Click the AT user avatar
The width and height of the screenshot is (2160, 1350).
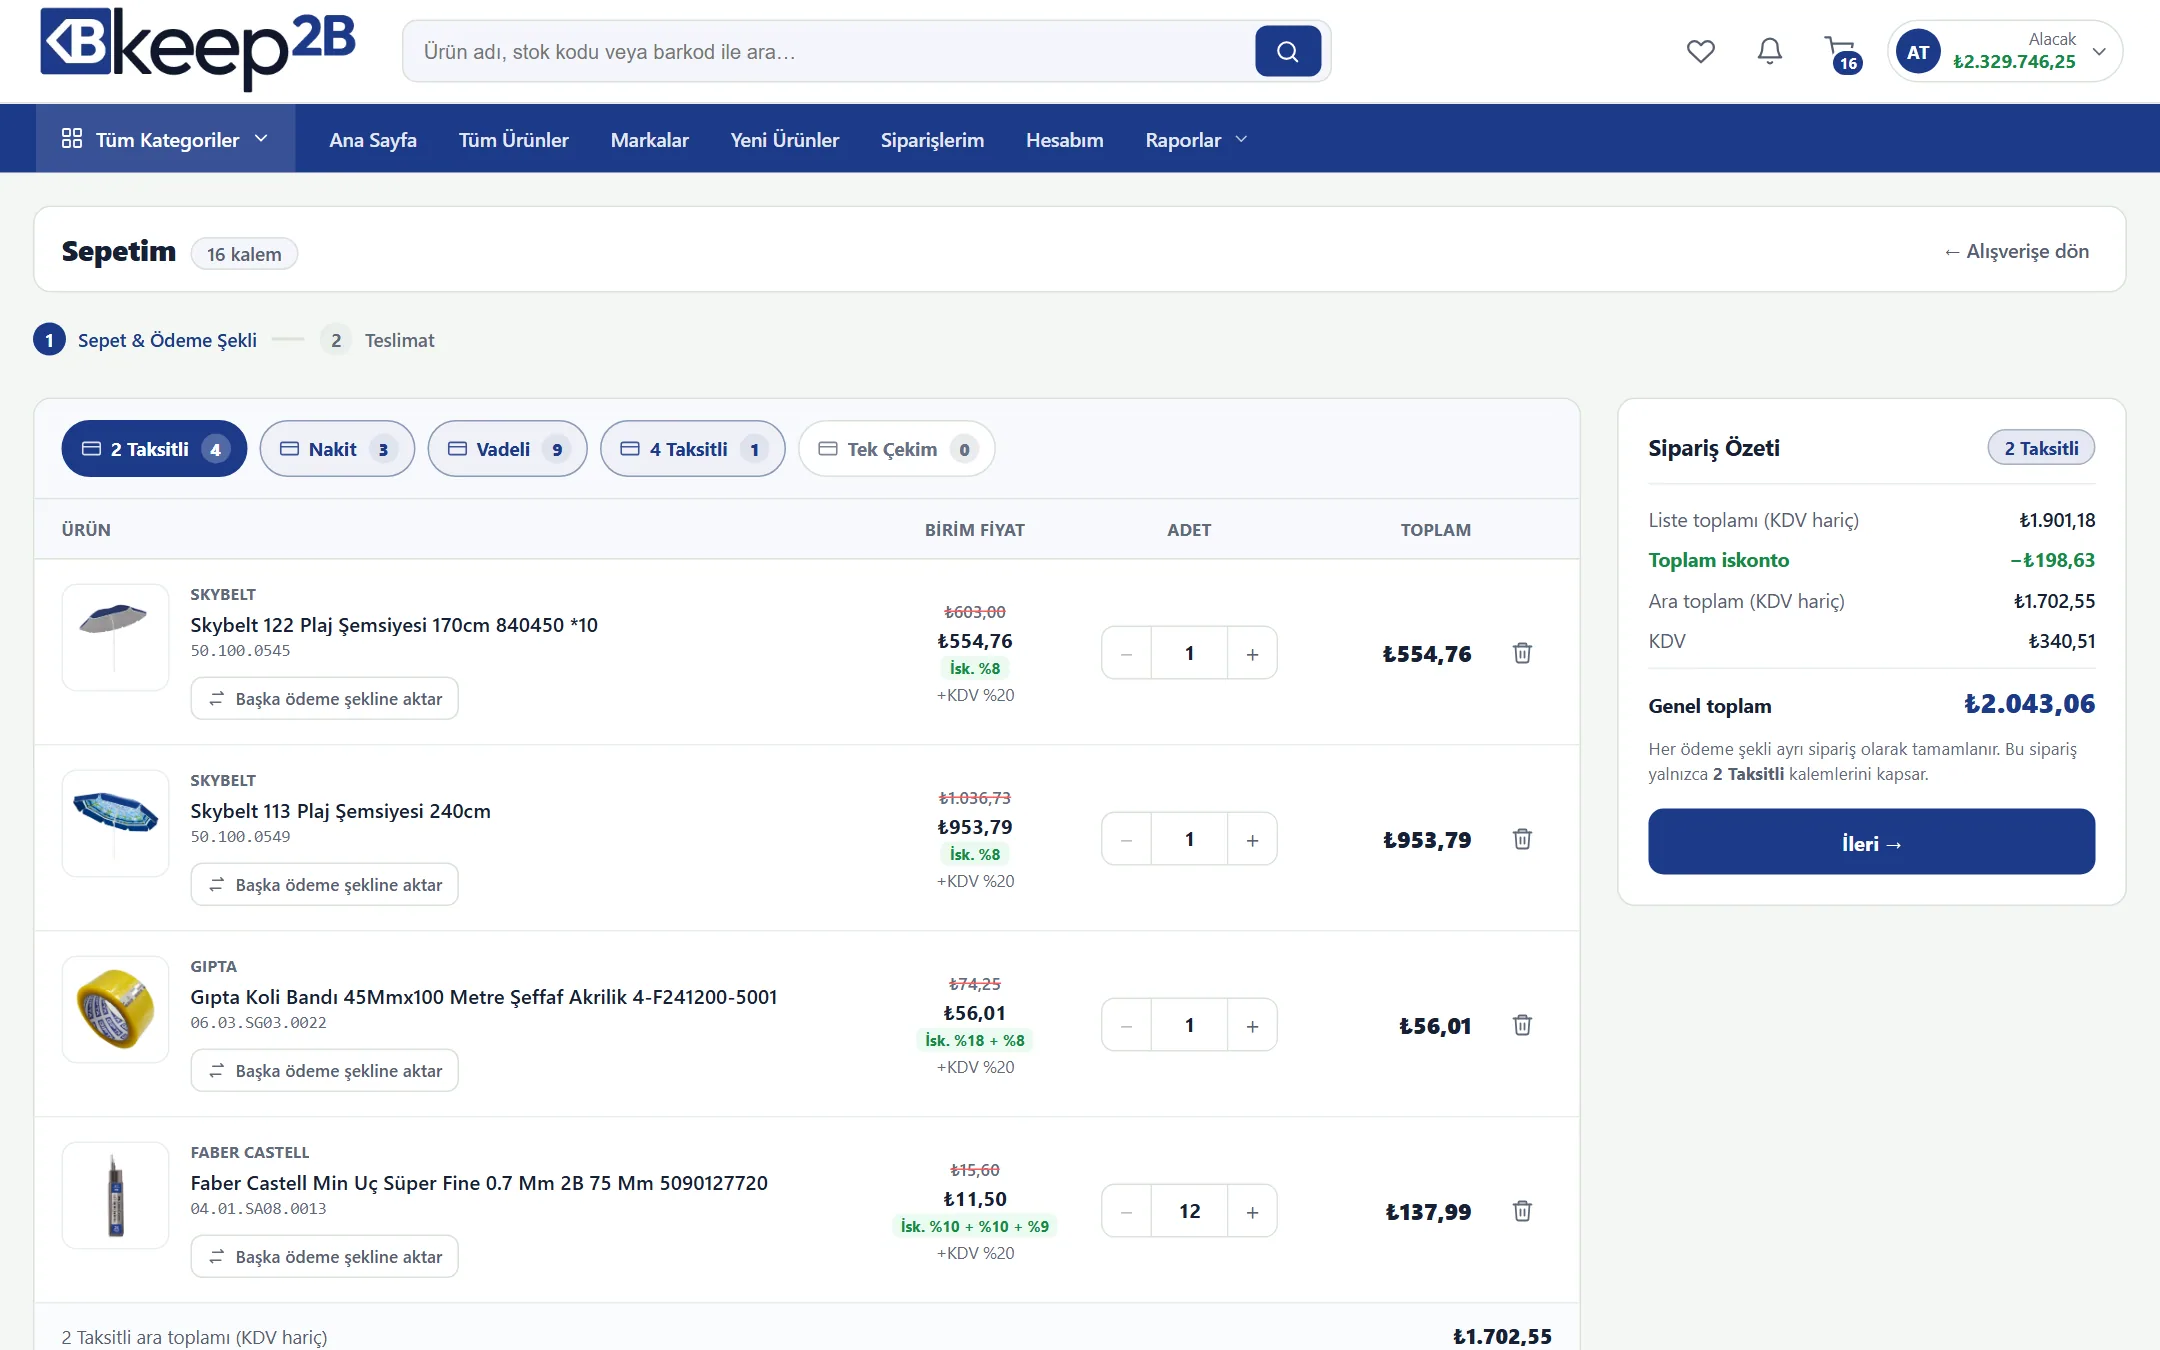point(1917,52)
